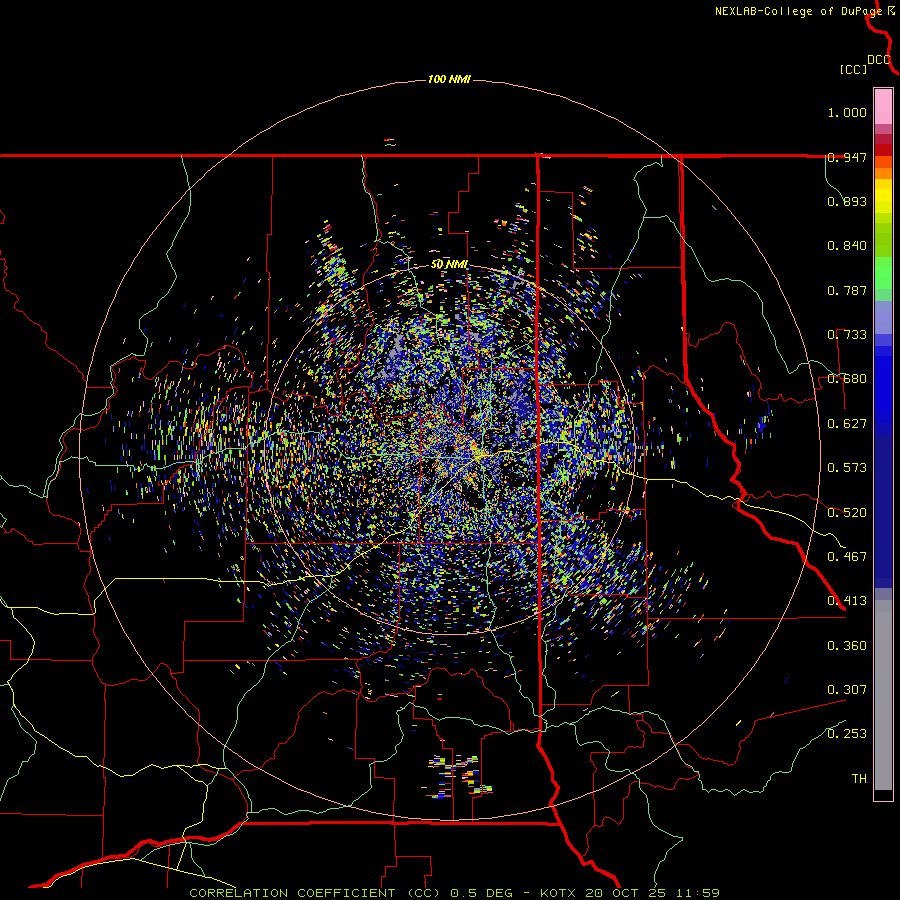Select the 0.893 scale value
This screenshot has height=900, width=900.
[847, 201]
